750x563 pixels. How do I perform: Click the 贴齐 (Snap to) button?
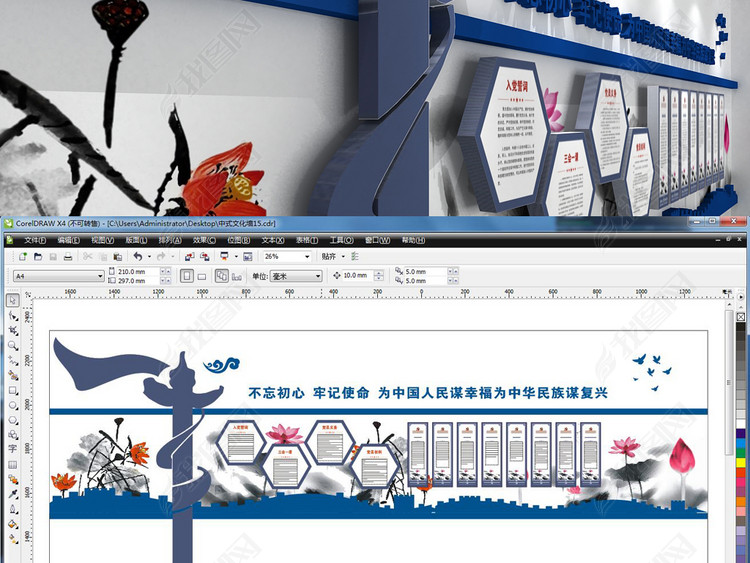coord(332,256)
